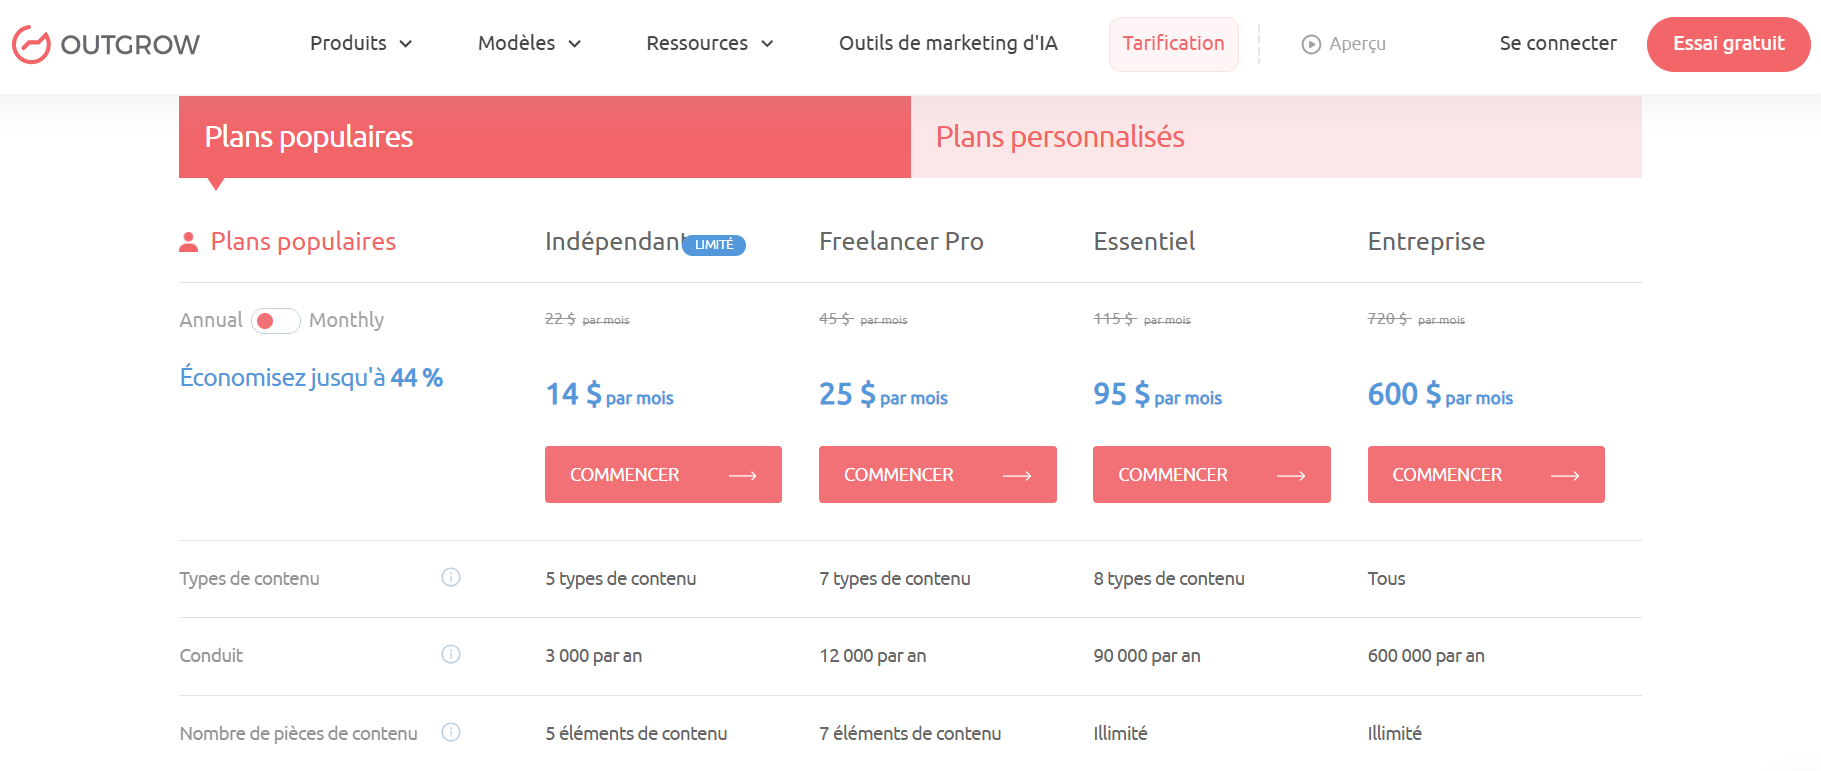Open the Aperçu link

(1344, 44)
